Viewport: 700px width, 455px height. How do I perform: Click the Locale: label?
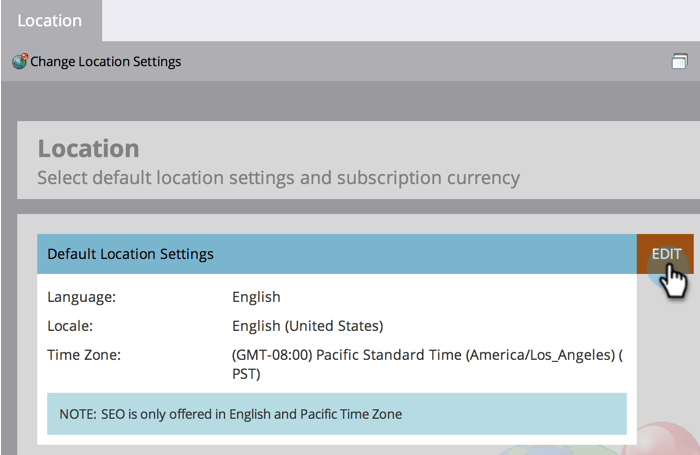(70, 326)
